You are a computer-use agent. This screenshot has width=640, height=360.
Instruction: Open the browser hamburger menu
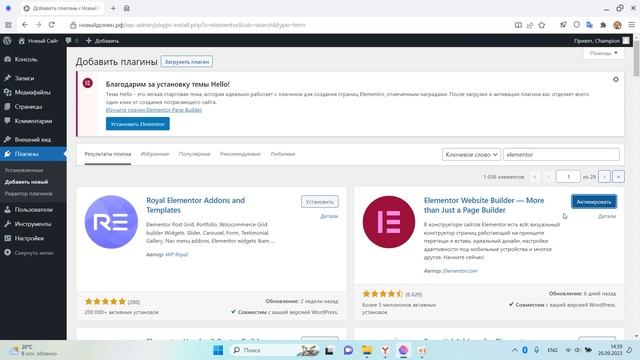click(631, 25)
